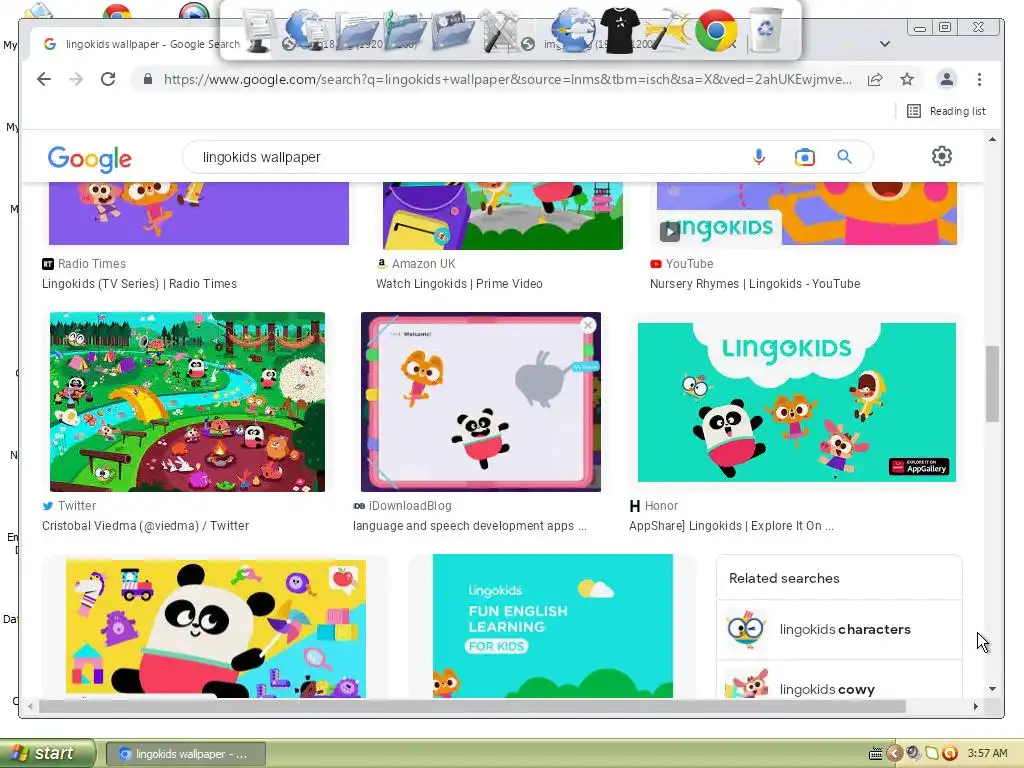Click the horizontal scrollbar thumb
The height and width of the screenshot is (768, 1024).
pos(472,706)
